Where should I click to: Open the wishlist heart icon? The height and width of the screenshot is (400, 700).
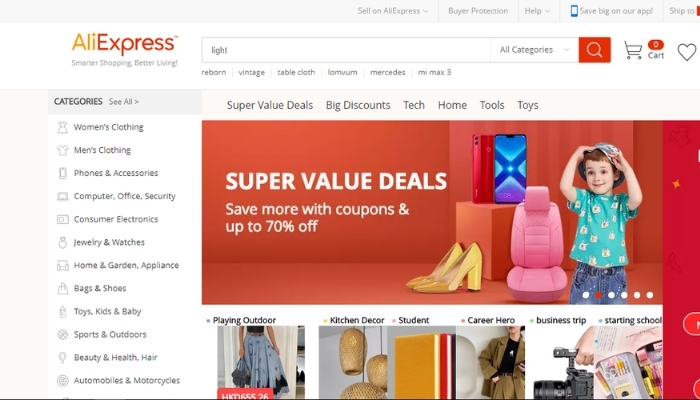(687, 52)
